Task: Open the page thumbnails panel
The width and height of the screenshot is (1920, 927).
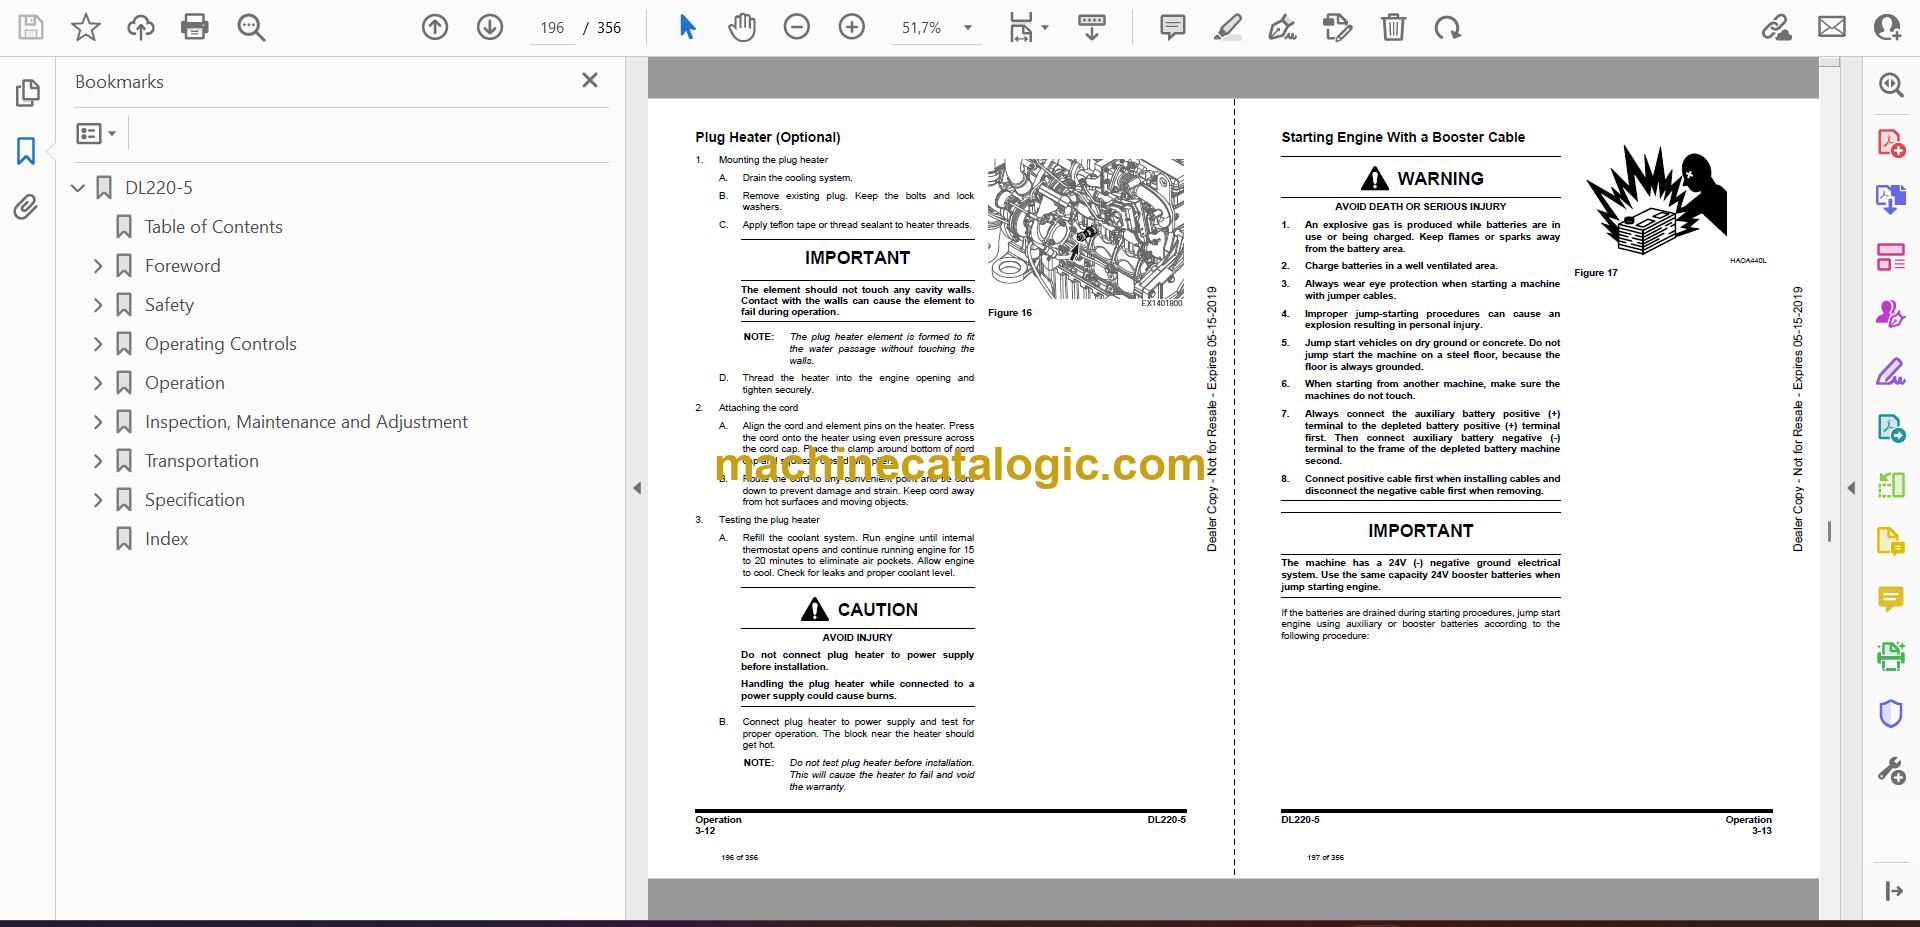Action: tap(27, 93)
